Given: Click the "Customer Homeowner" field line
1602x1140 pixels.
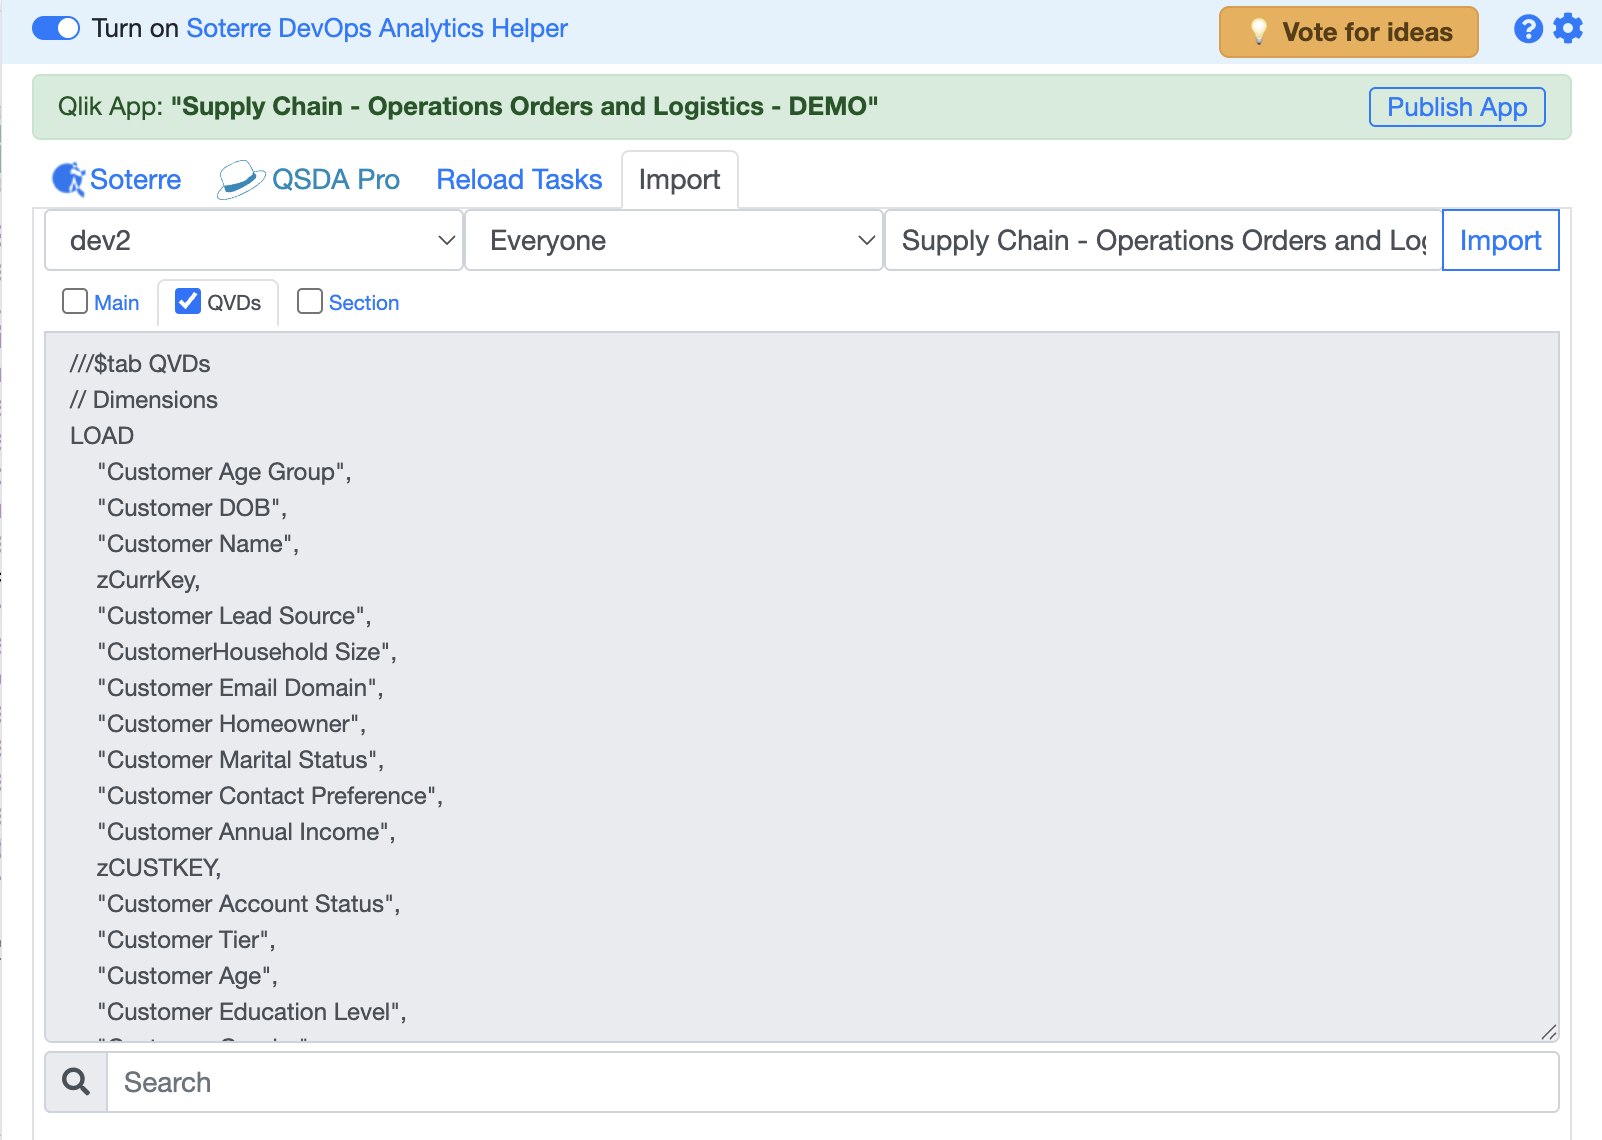Looking at the screenshot, I should pos(231,724).
